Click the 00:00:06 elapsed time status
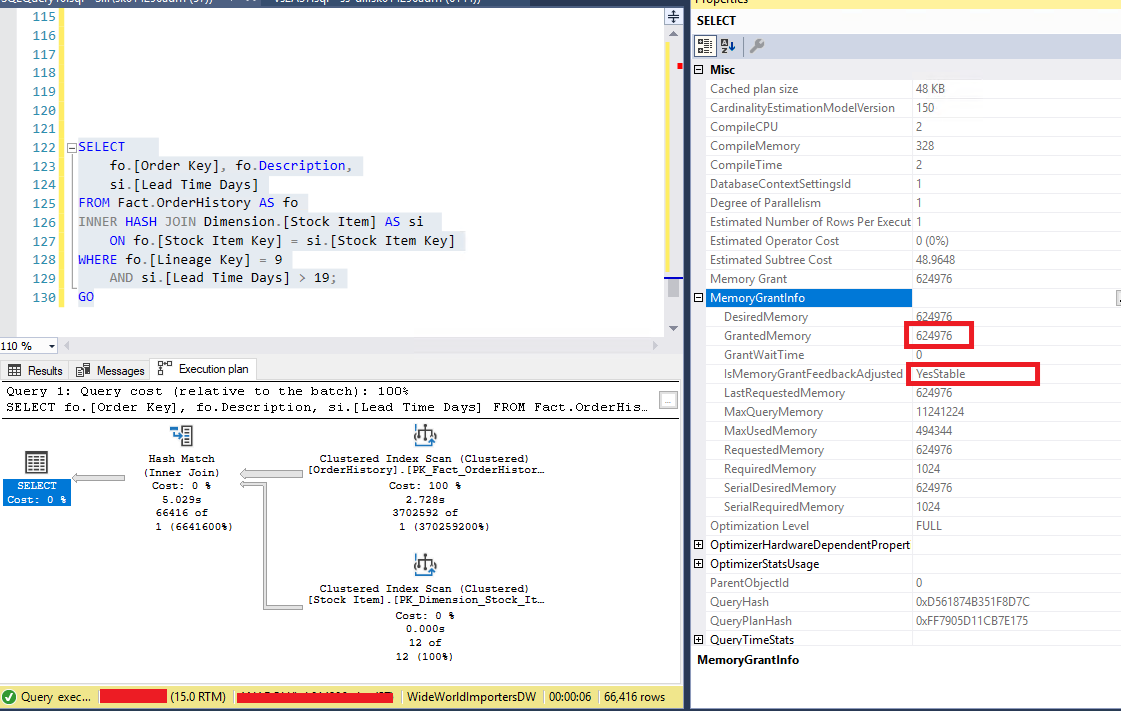 click(570, 697)
